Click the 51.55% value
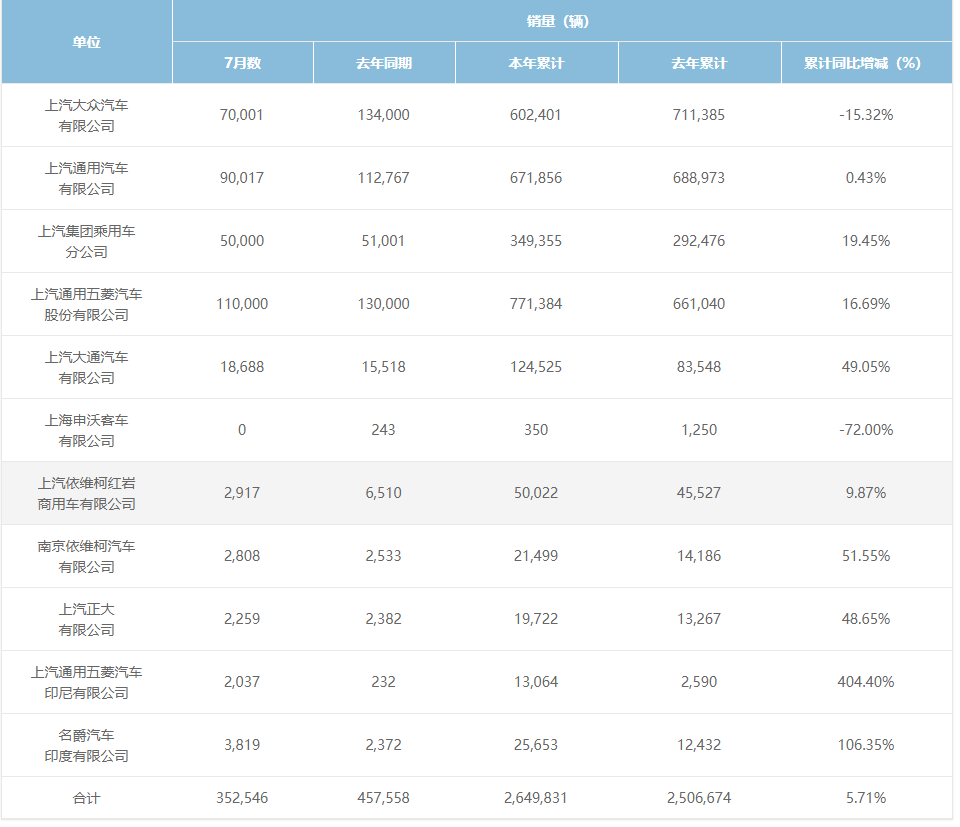This screenshot has height=827, width=960. (866, 556)
